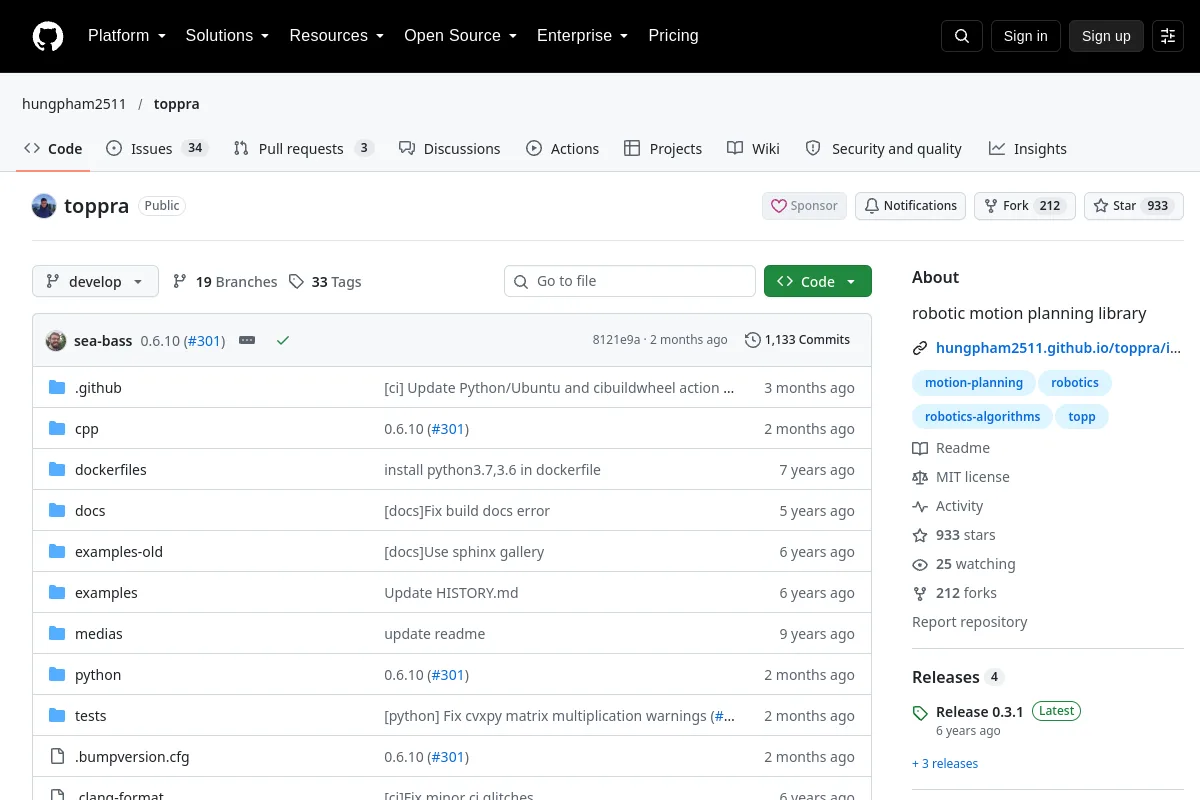The height and width of the screenshot is (800, 1200).
Task: Open Release 0.3.1 latest release
Action: click(x=979, y=712)
